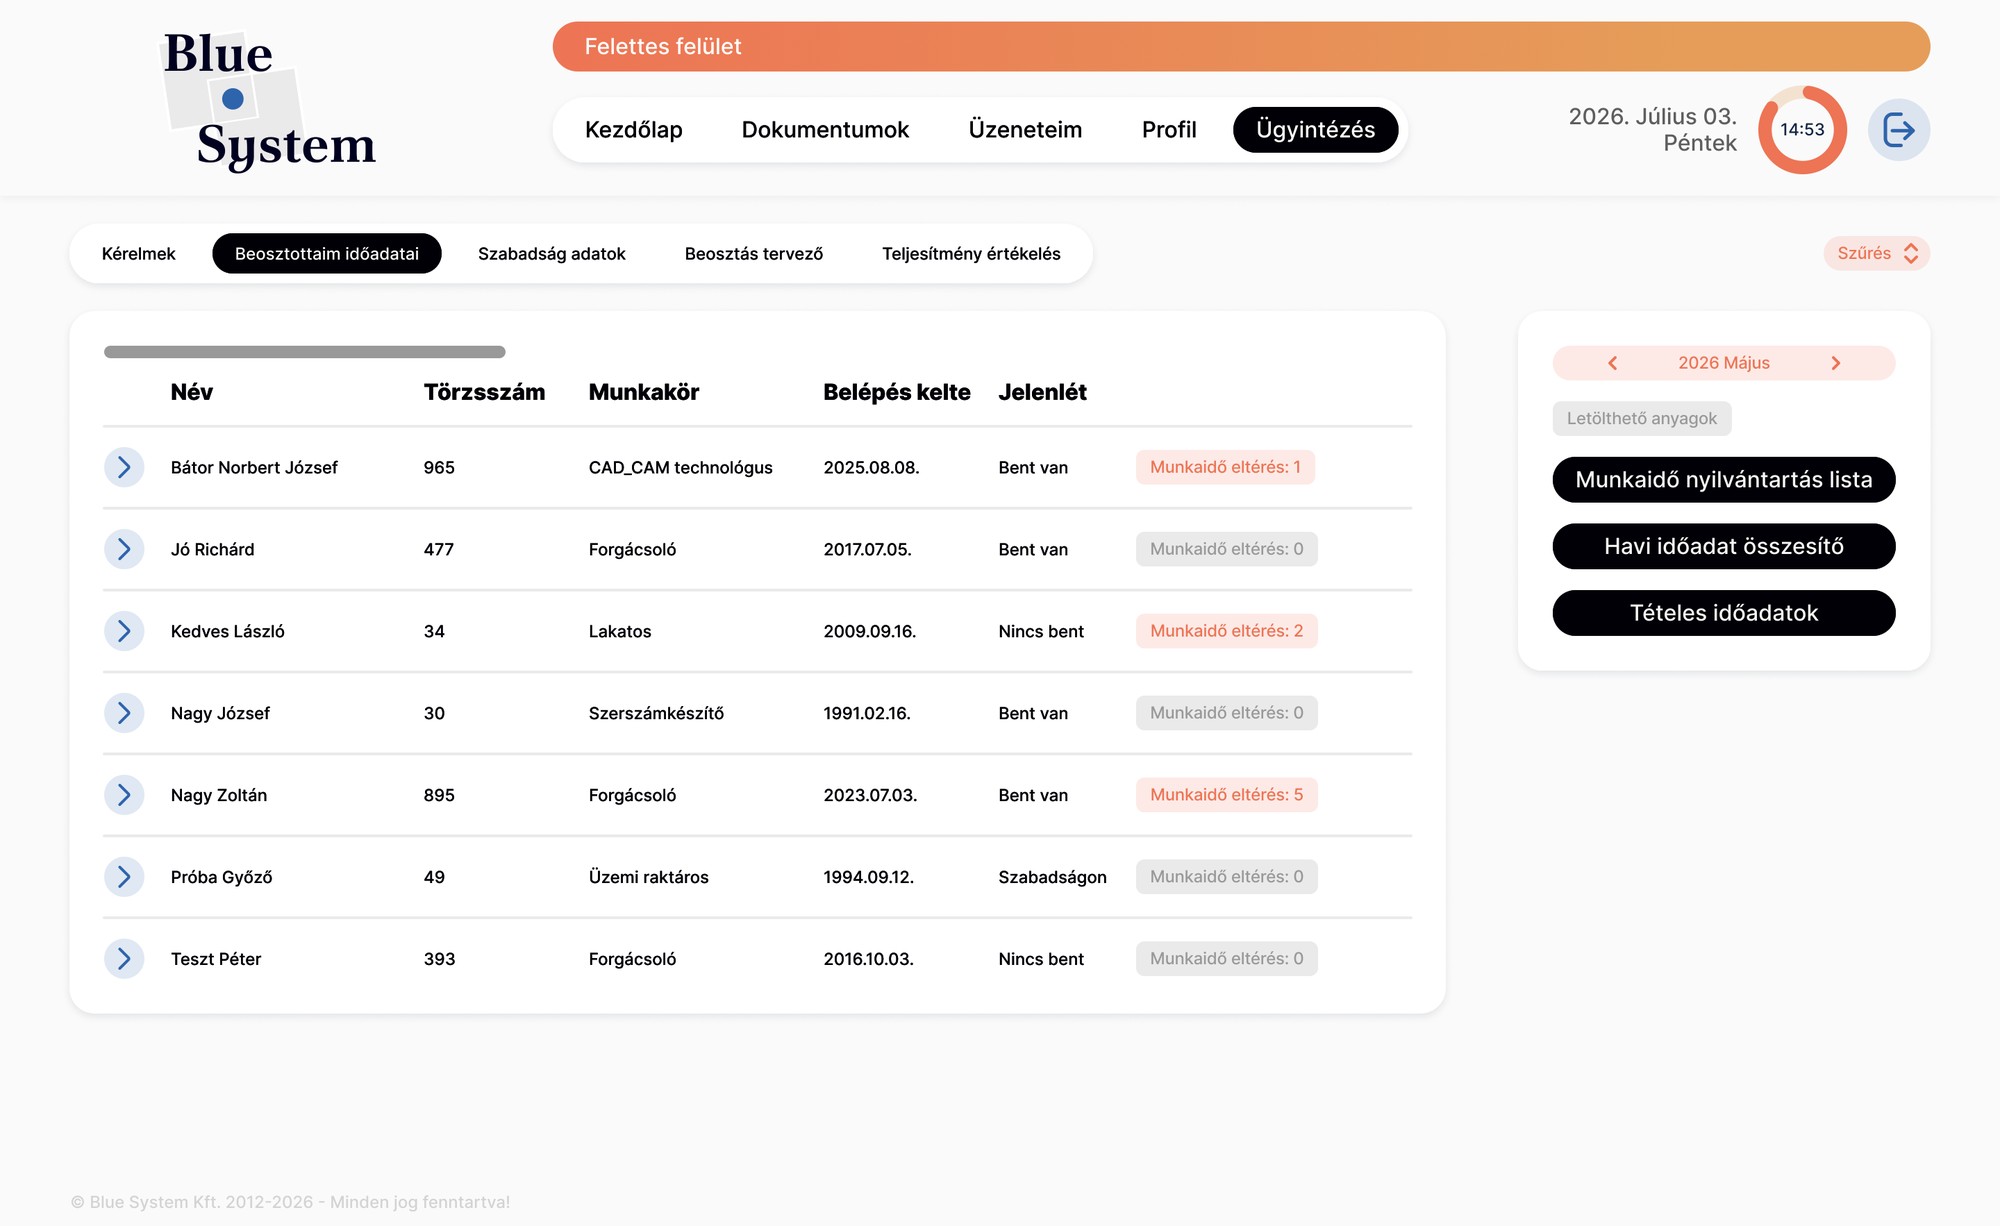
Task: Expand row of Teszt Péter
Action: (124, 959)
